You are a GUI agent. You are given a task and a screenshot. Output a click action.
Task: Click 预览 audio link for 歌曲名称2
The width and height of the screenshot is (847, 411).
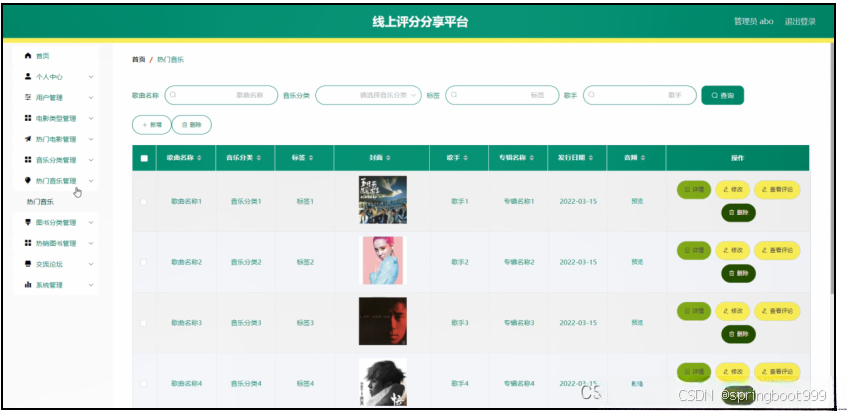point(637,262)
